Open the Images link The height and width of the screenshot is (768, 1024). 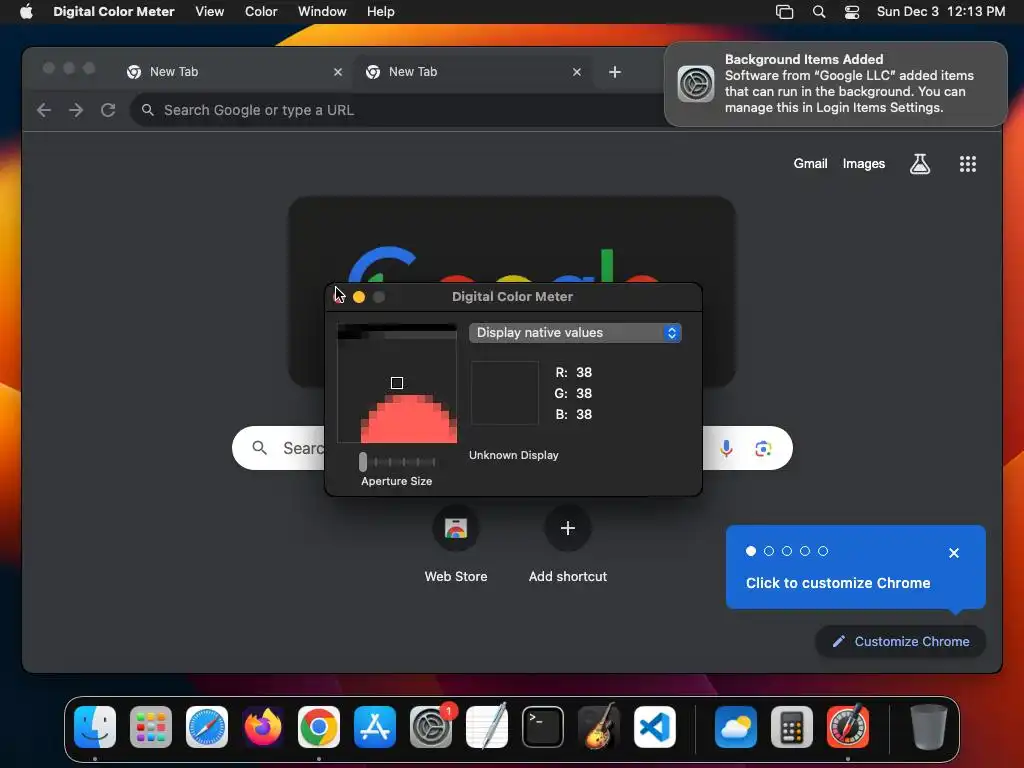(x=863, y=164)
